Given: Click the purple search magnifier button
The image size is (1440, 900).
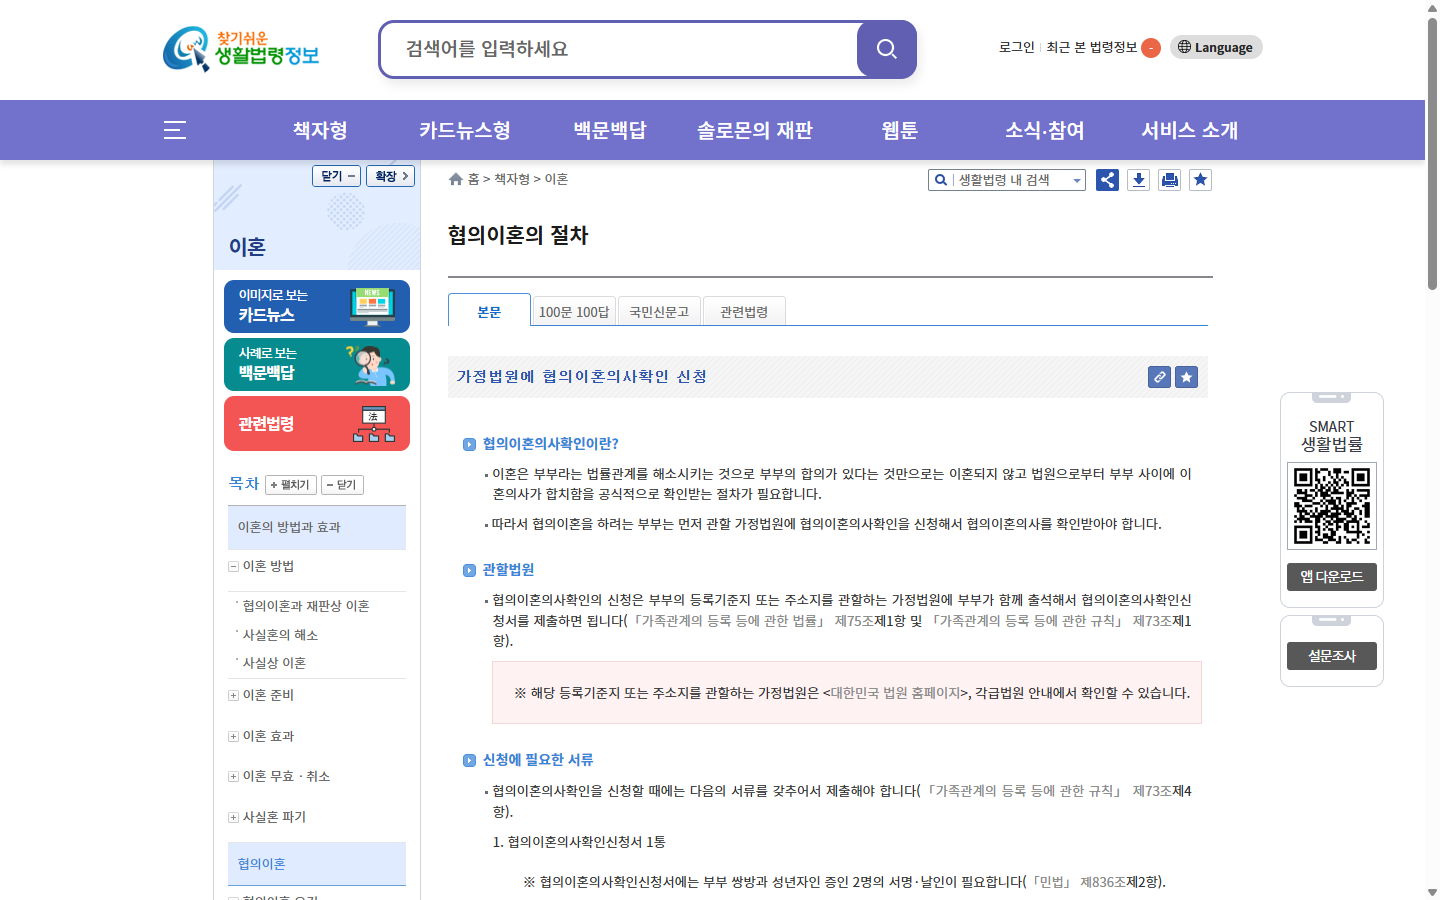Looking at the screenshot, I should pos(887,49).
